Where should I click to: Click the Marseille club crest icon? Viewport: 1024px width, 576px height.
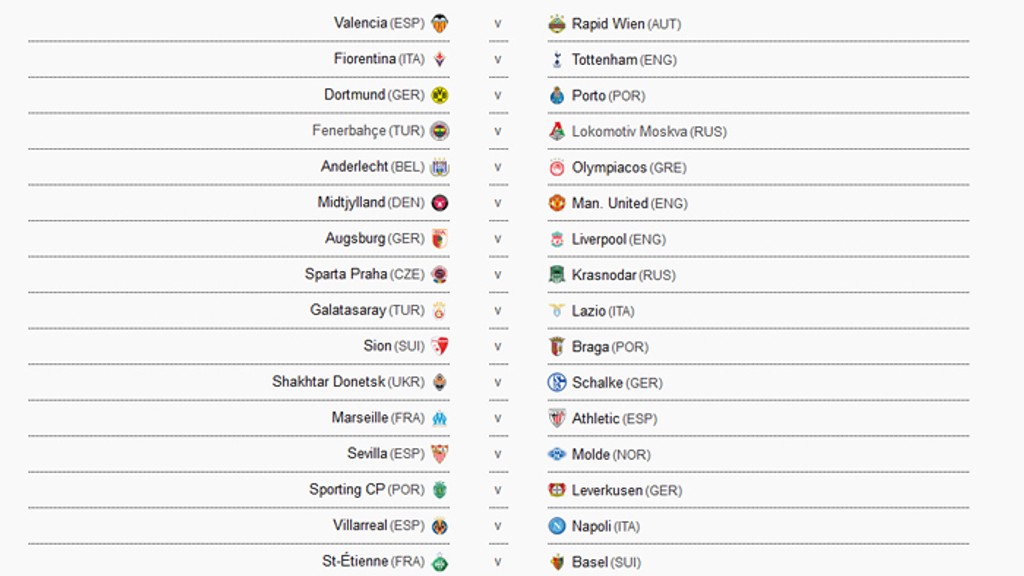tap(440, 418)
